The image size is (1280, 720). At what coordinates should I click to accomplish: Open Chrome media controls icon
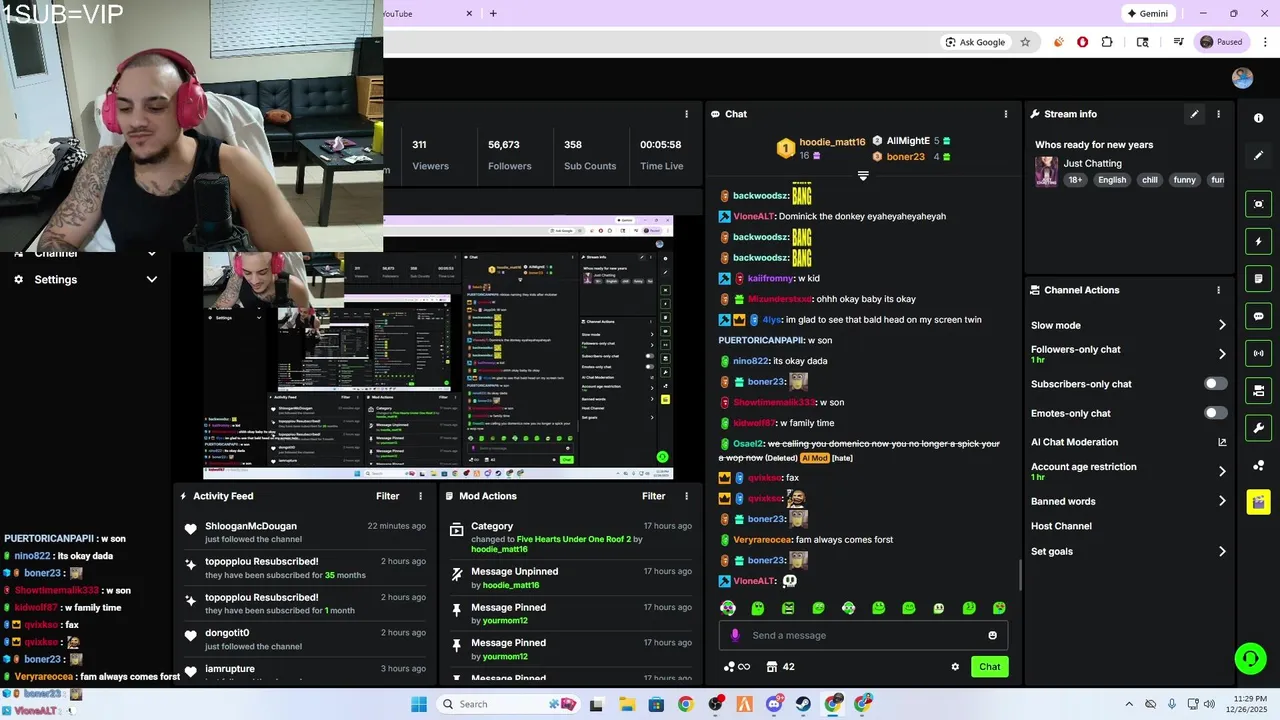point(1179,42)
